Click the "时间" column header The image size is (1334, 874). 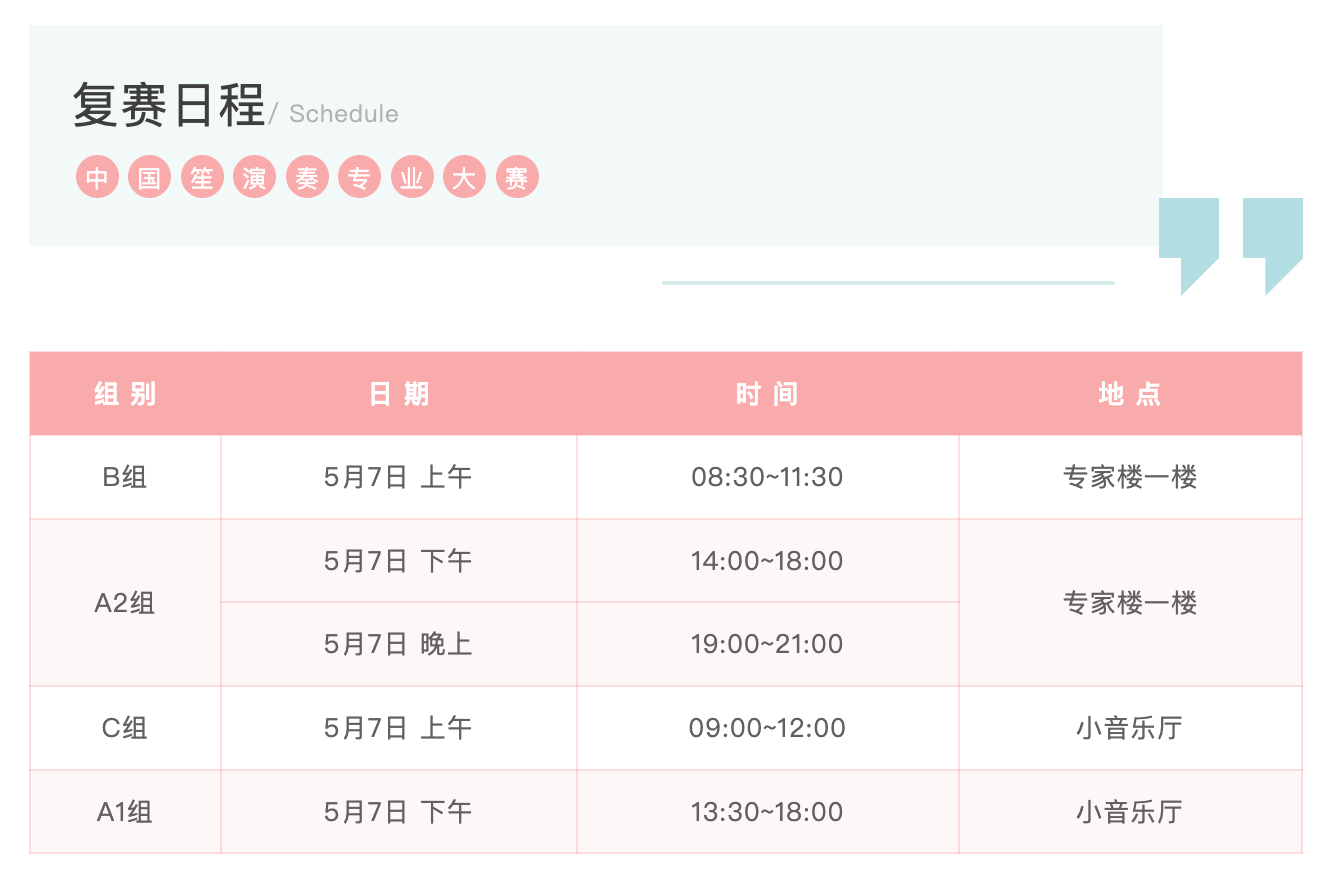tap(767, 394)
